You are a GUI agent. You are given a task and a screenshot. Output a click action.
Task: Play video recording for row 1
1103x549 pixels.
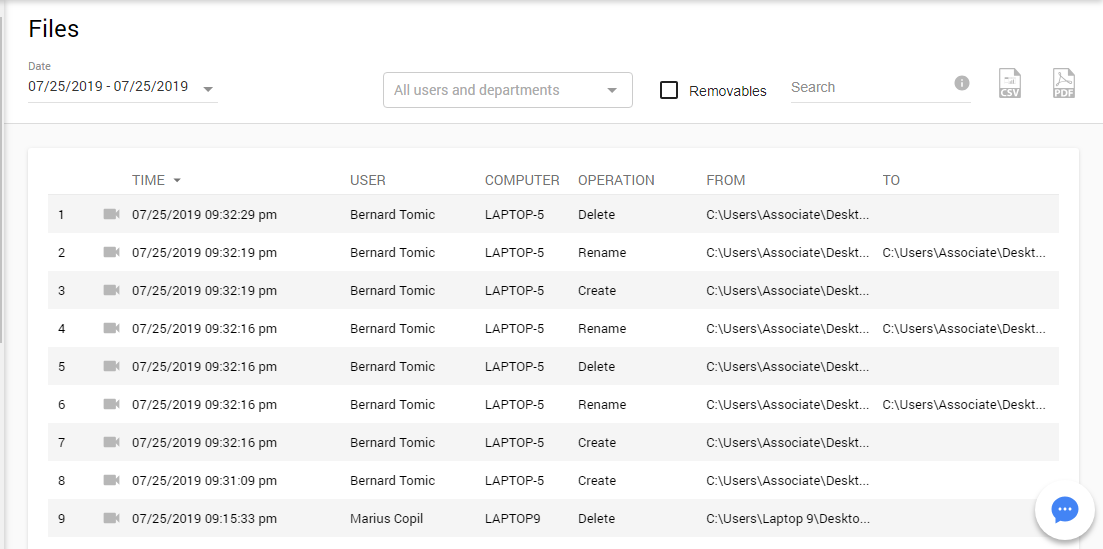click(111, 214)
